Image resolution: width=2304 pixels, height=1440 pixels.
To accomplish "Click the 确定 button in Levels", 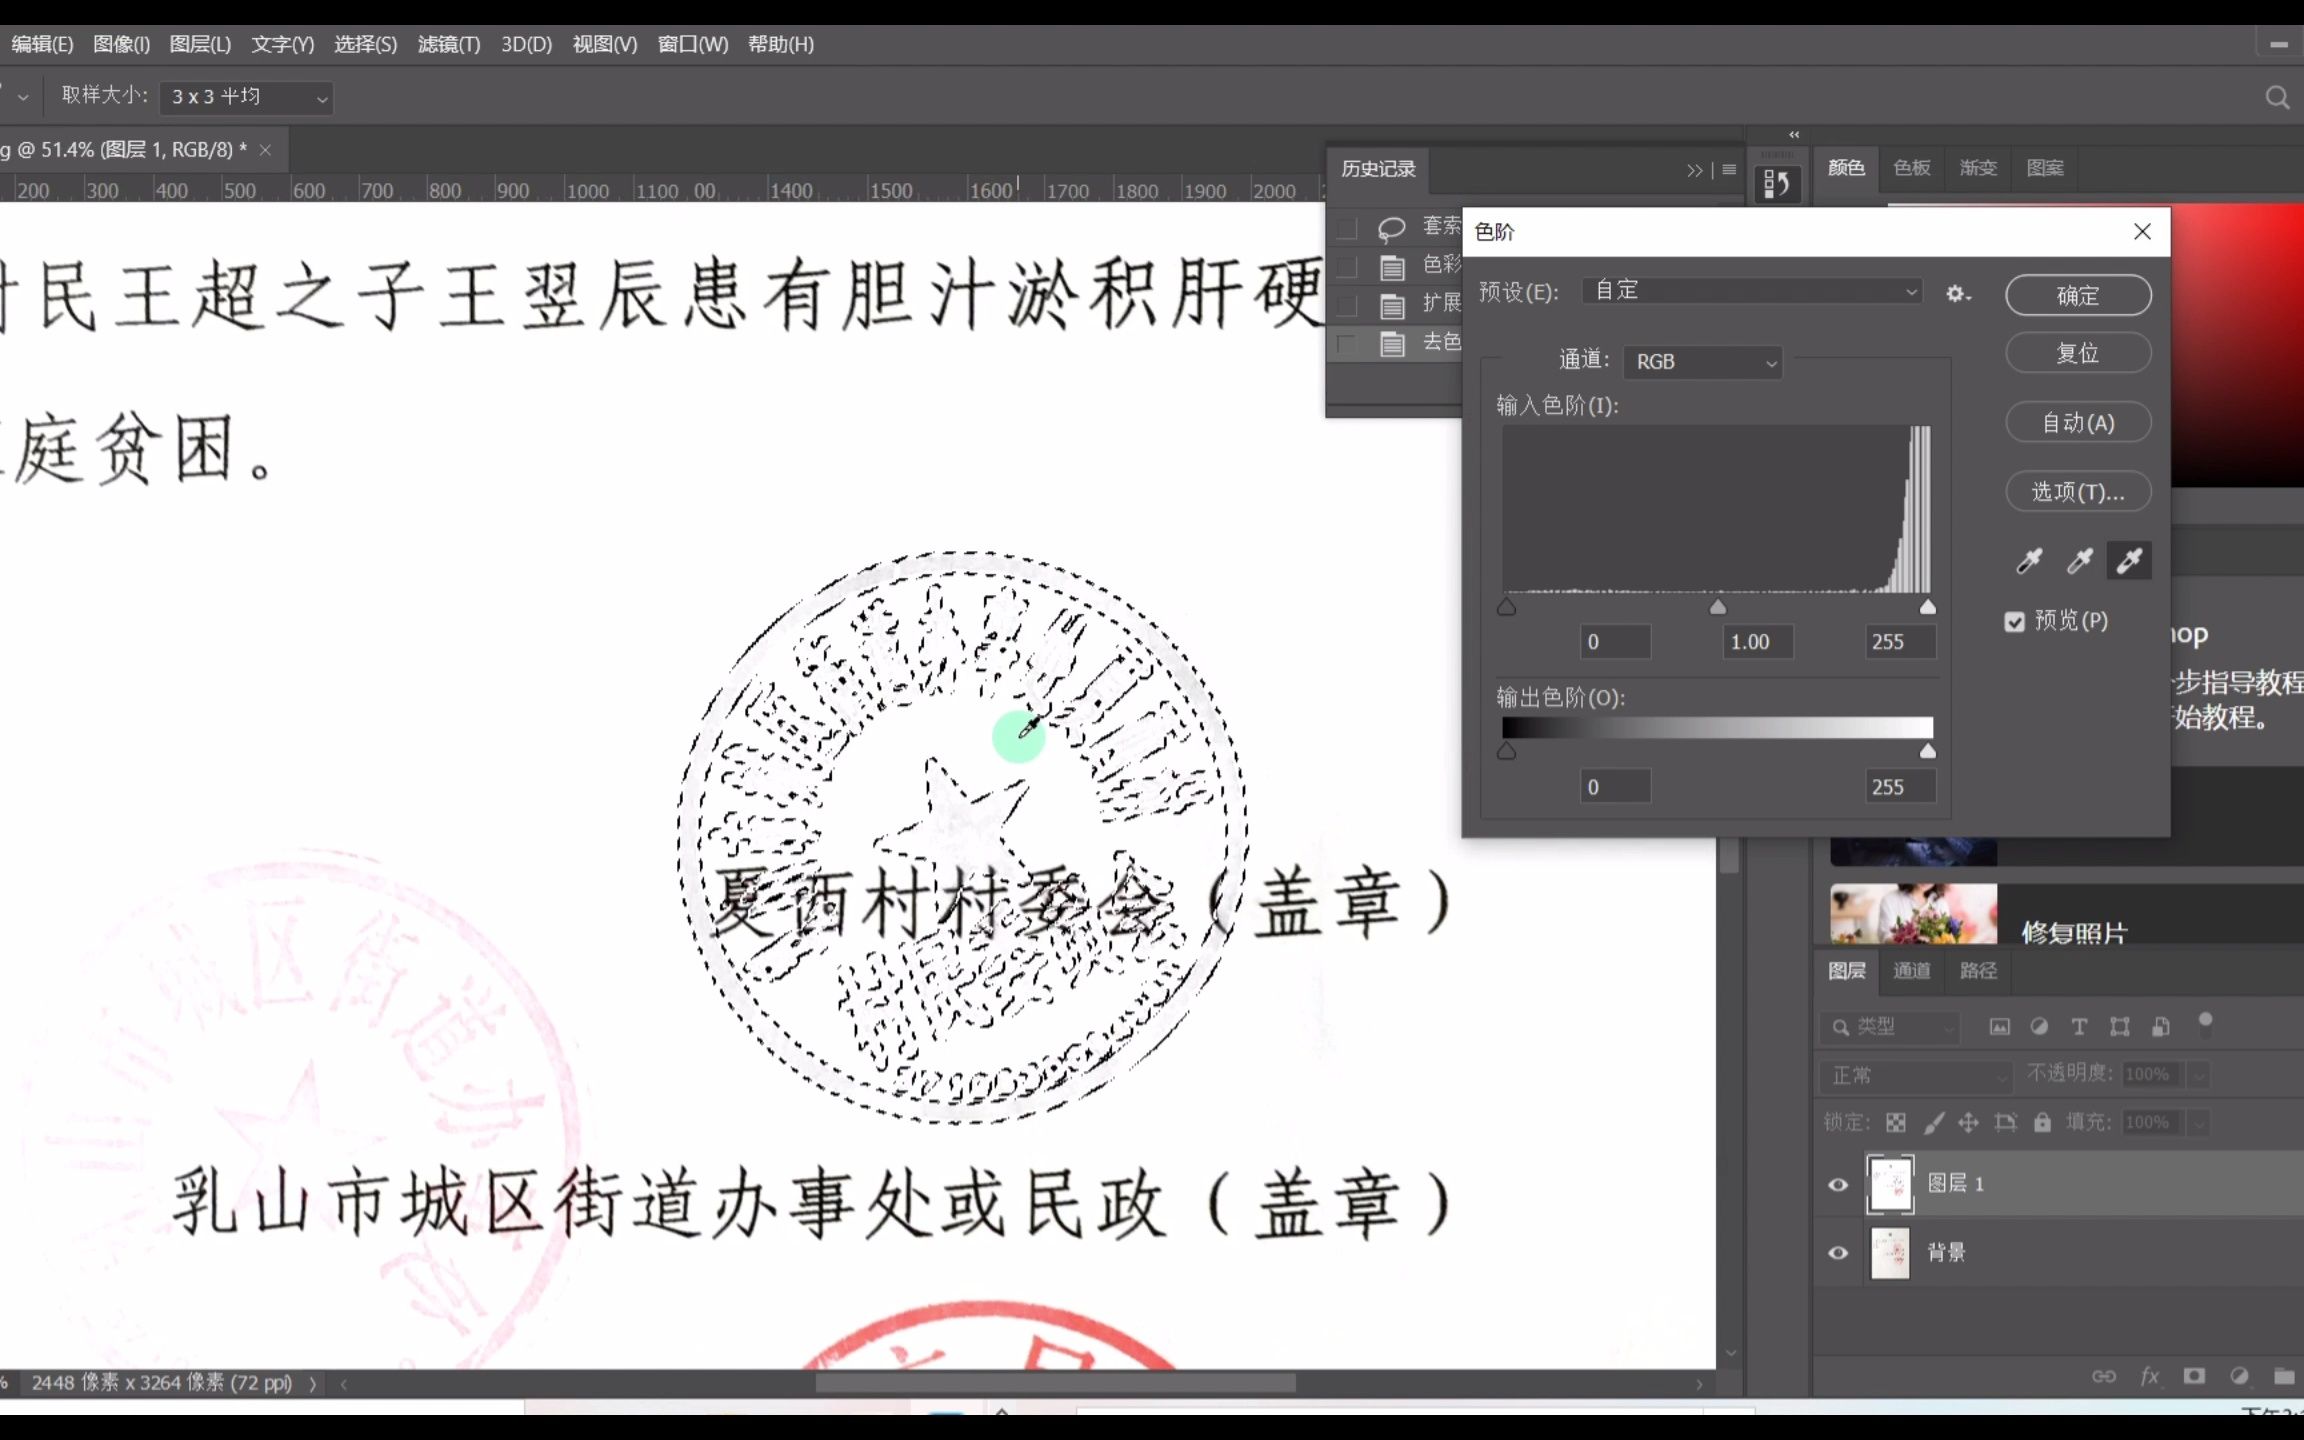I will [2078, 296].
